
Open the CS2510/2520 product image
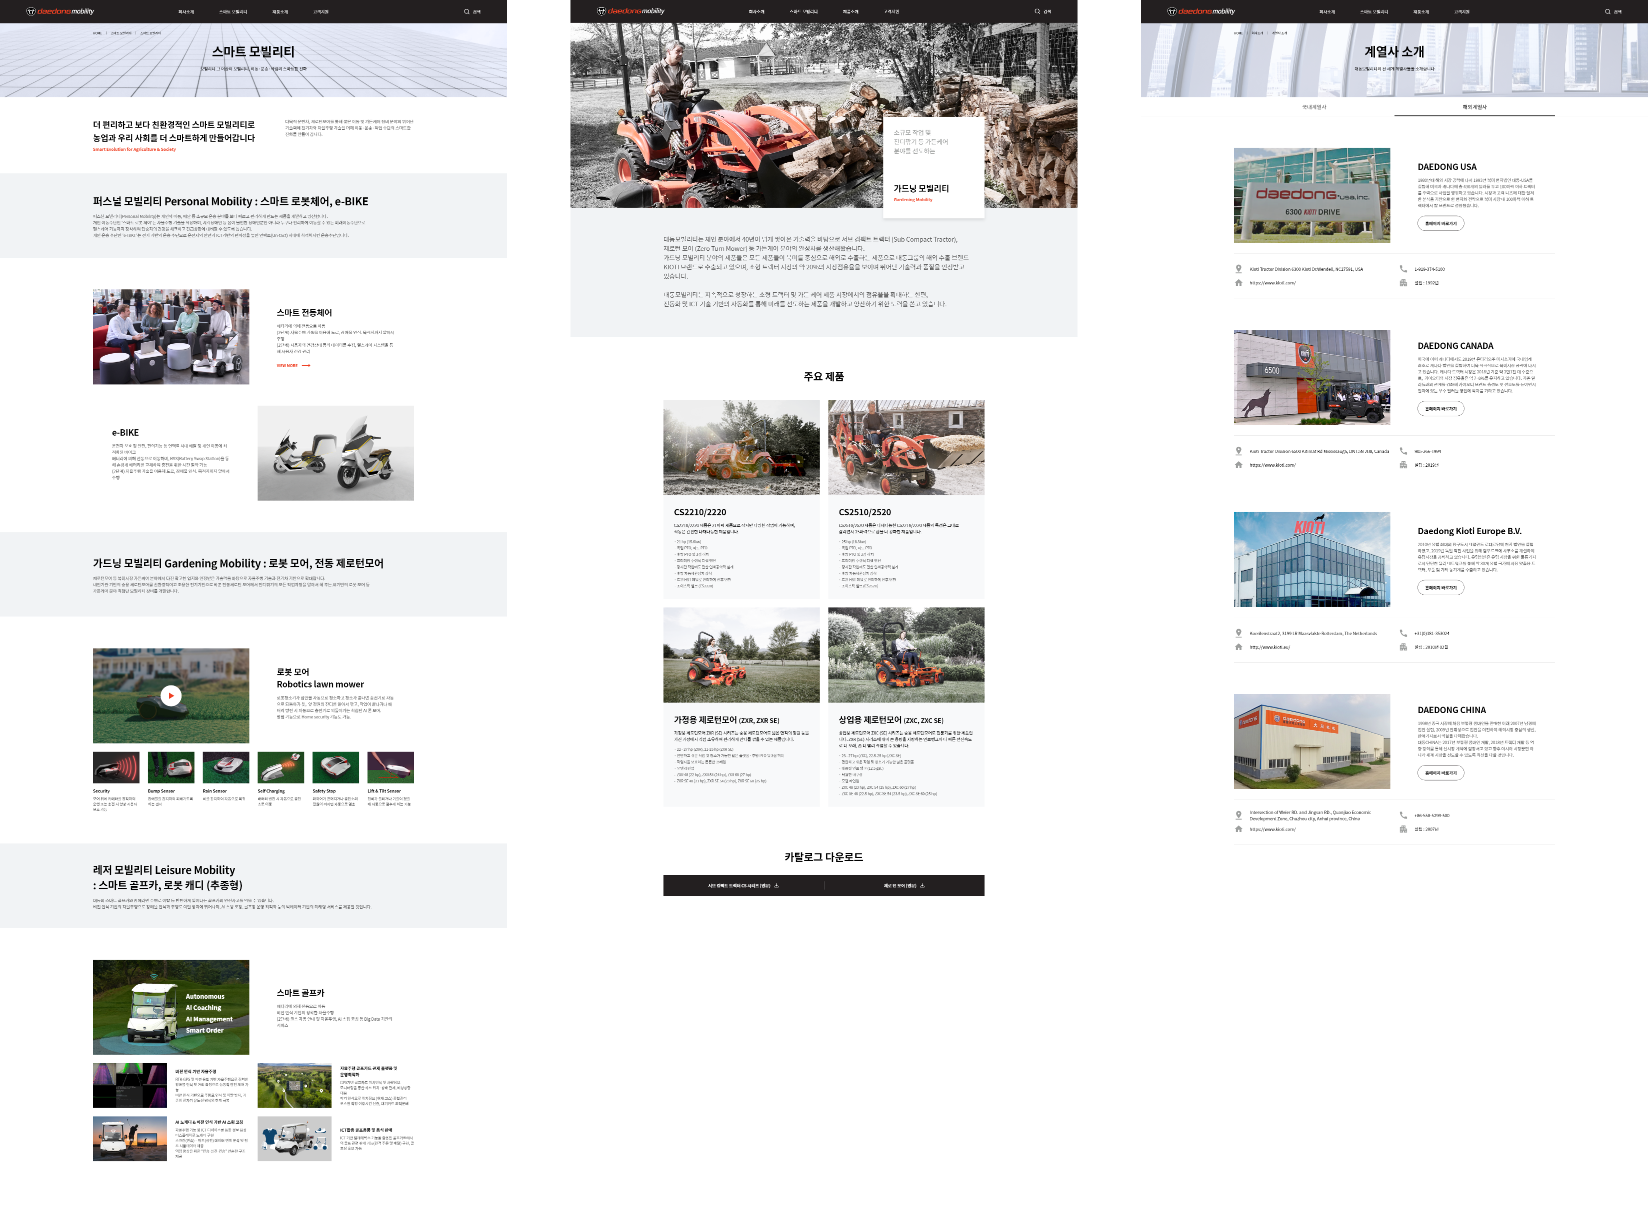906,447
